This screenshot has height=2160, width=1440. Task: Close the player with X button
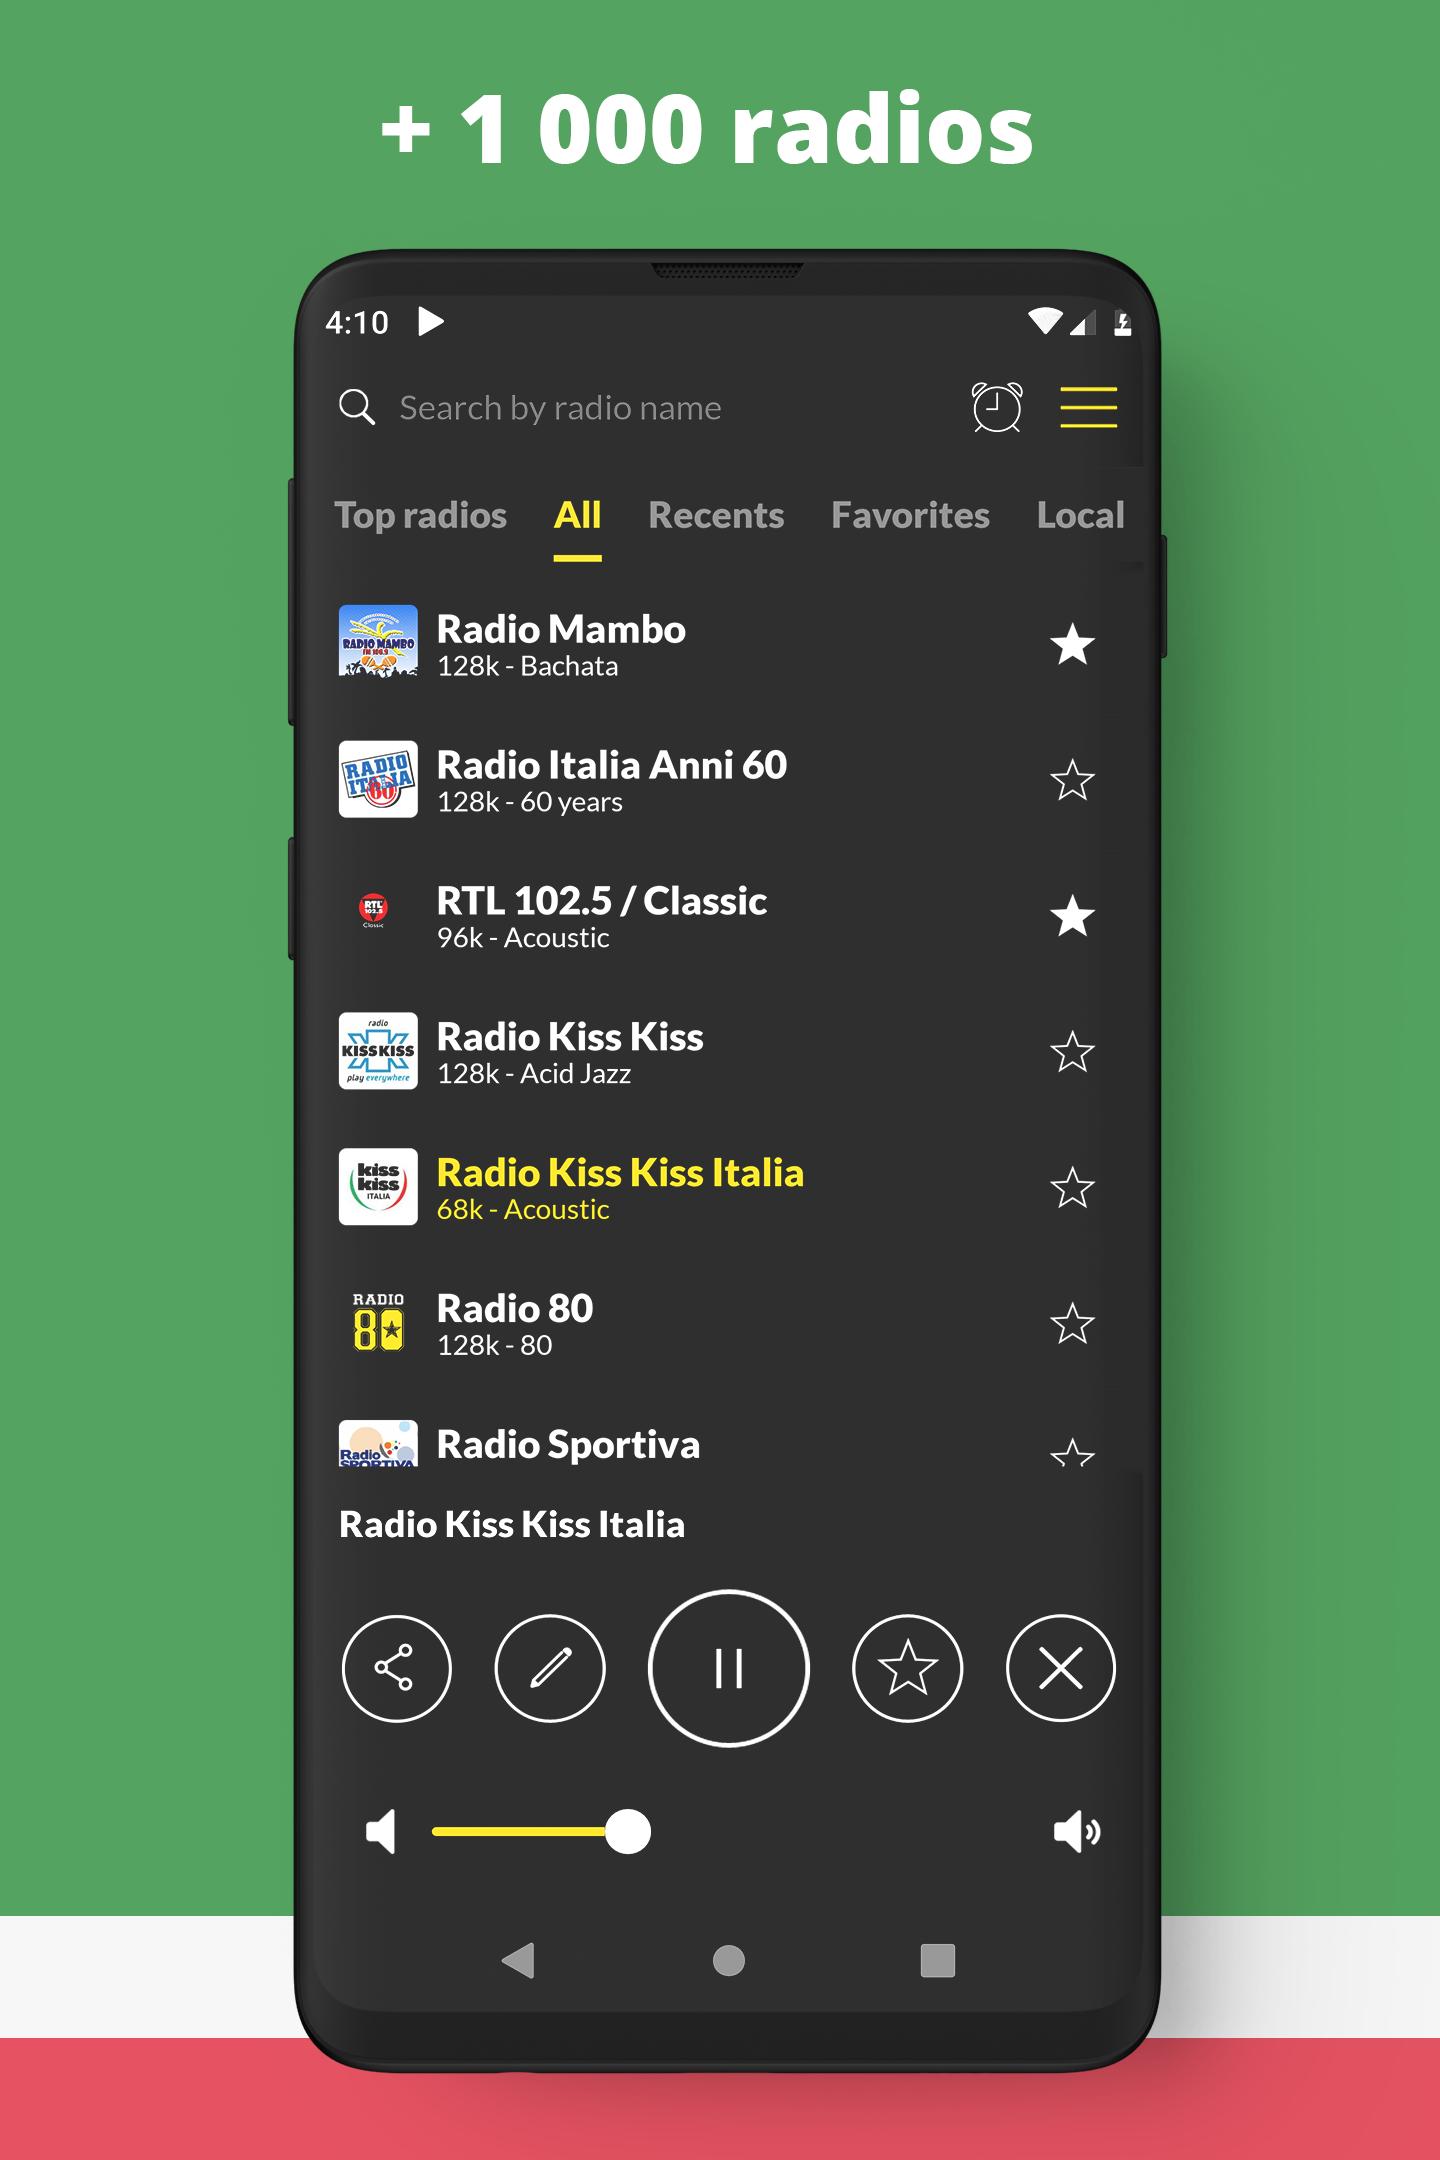1060,1668
